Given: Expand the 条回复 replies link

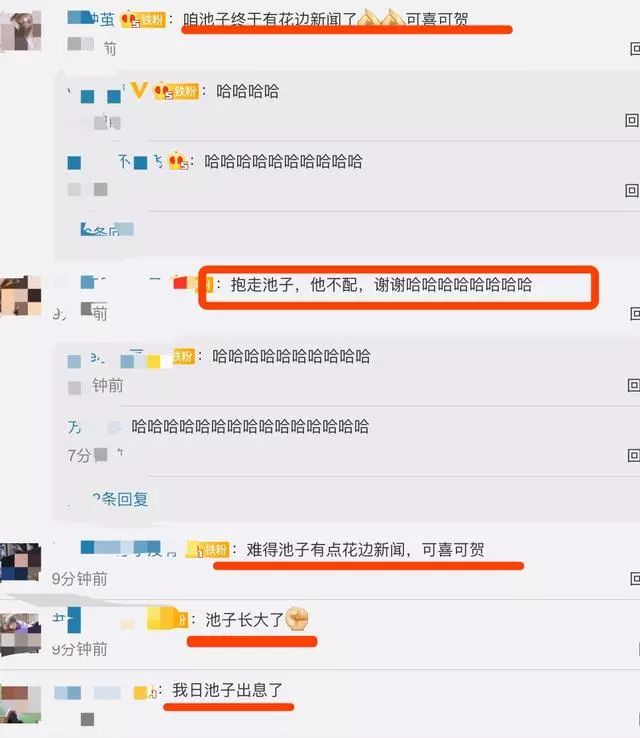Looking at the screenshot, I should [x=120, y=499].
